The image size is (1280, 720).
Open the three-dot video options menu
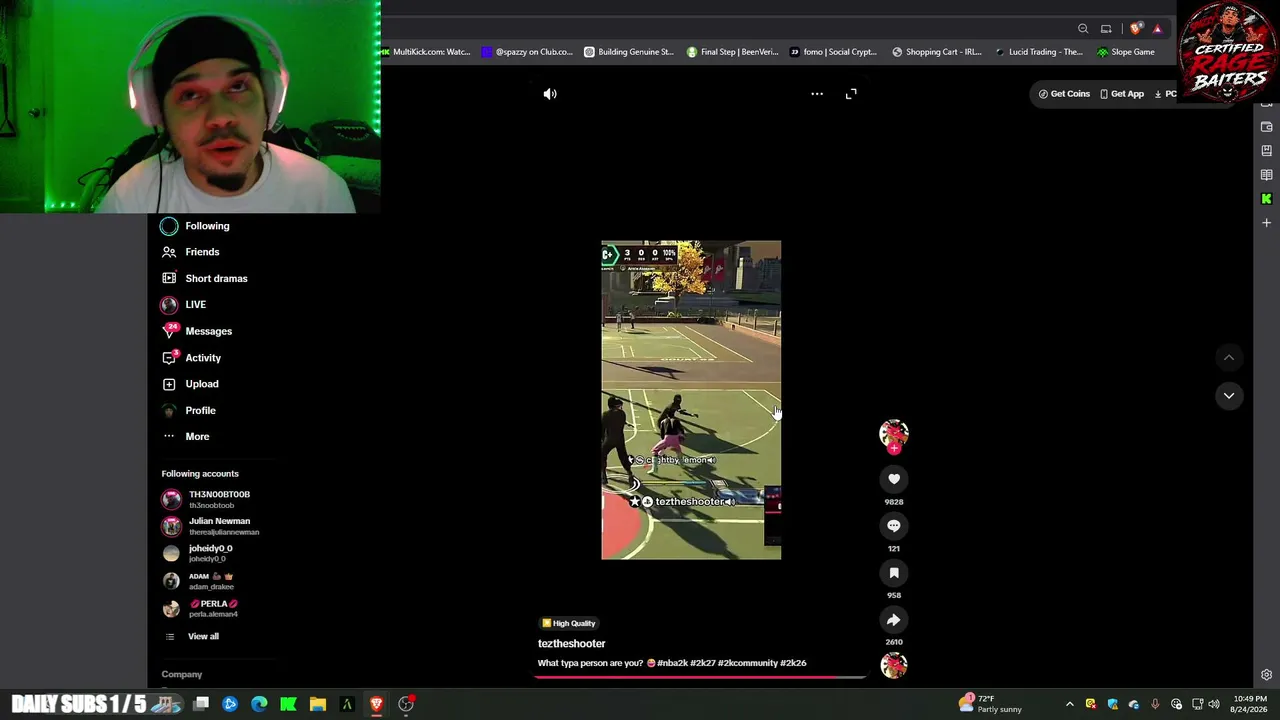pos(817,94)
